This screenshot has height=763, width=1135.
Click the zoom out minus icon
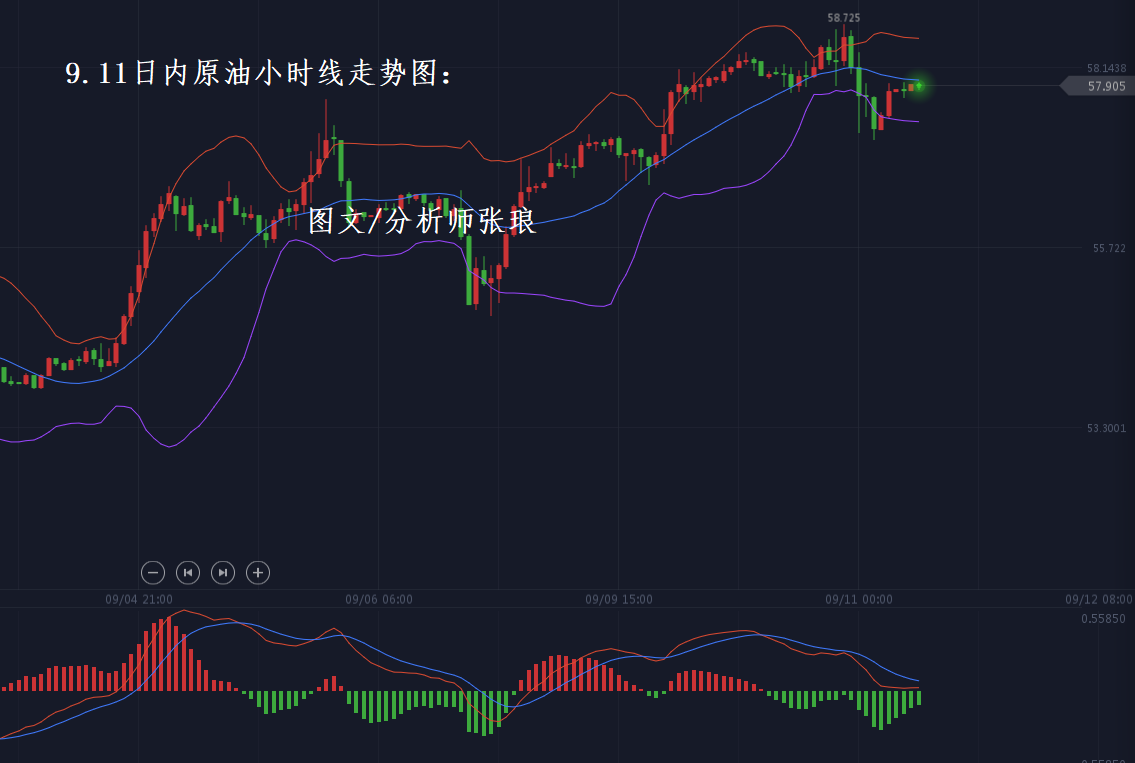153,572
